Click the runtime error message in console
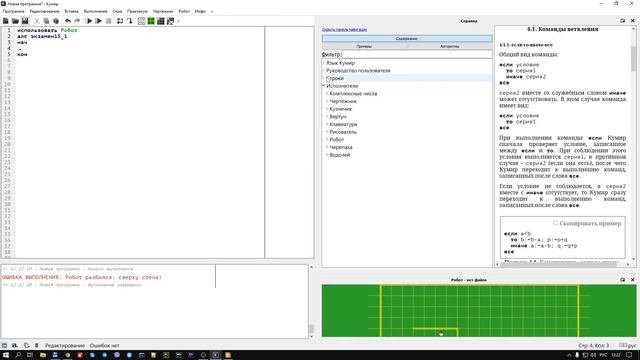 pos(82,278)
